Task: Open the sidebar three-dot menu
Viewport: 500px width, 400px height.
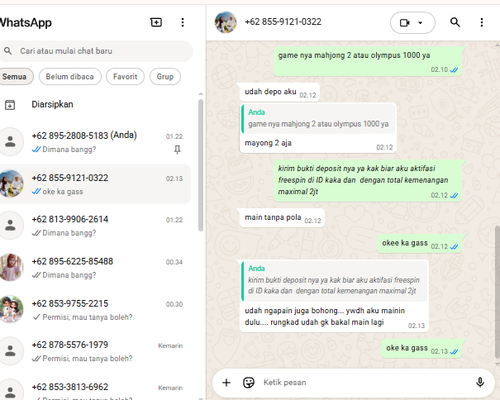Action: point(182,22)
